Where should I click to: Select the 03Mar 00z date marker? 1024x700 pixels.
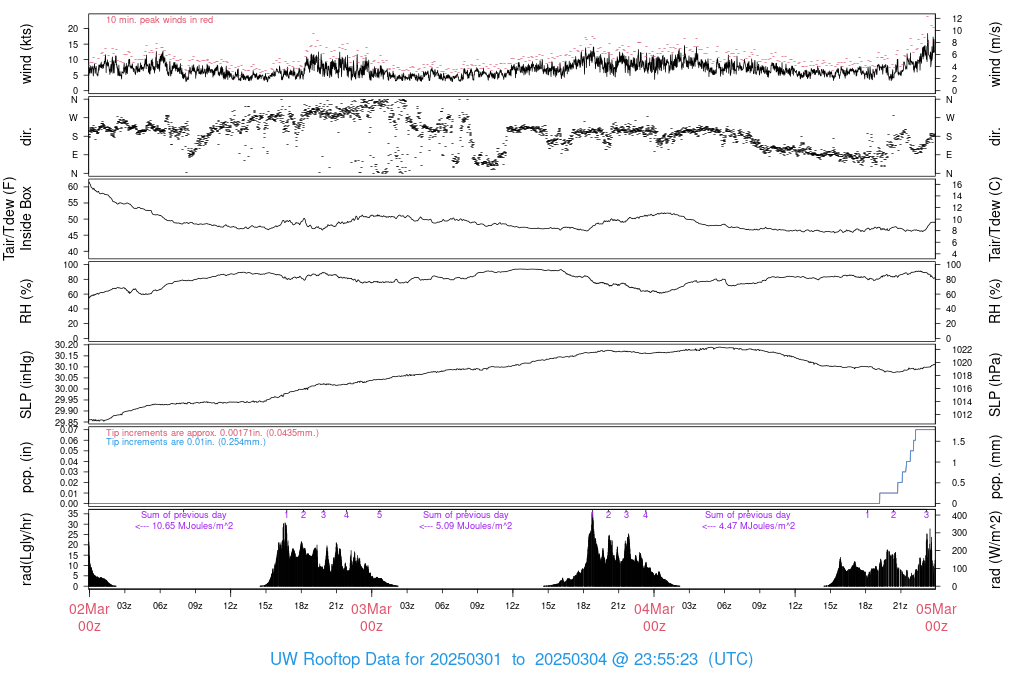point(371,616)
